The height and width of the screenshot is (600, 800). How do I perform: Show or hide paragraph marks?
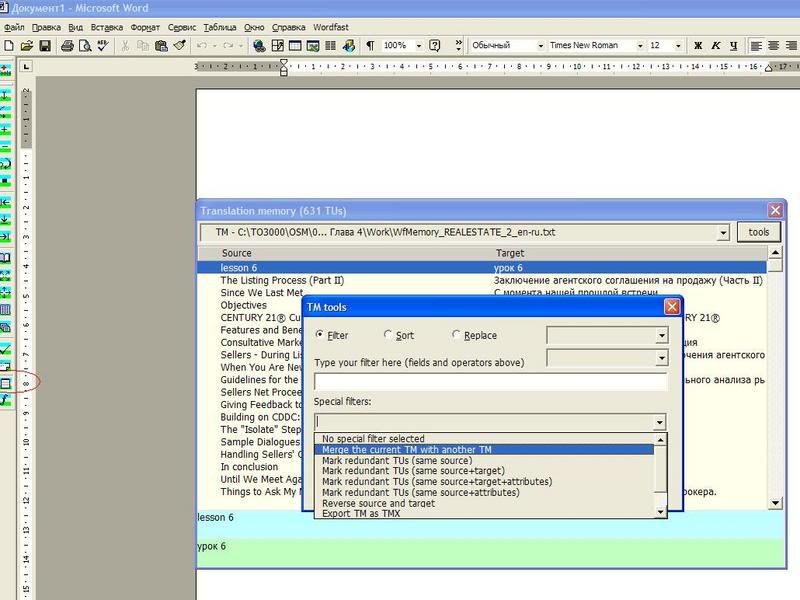(x=370, y=46)
